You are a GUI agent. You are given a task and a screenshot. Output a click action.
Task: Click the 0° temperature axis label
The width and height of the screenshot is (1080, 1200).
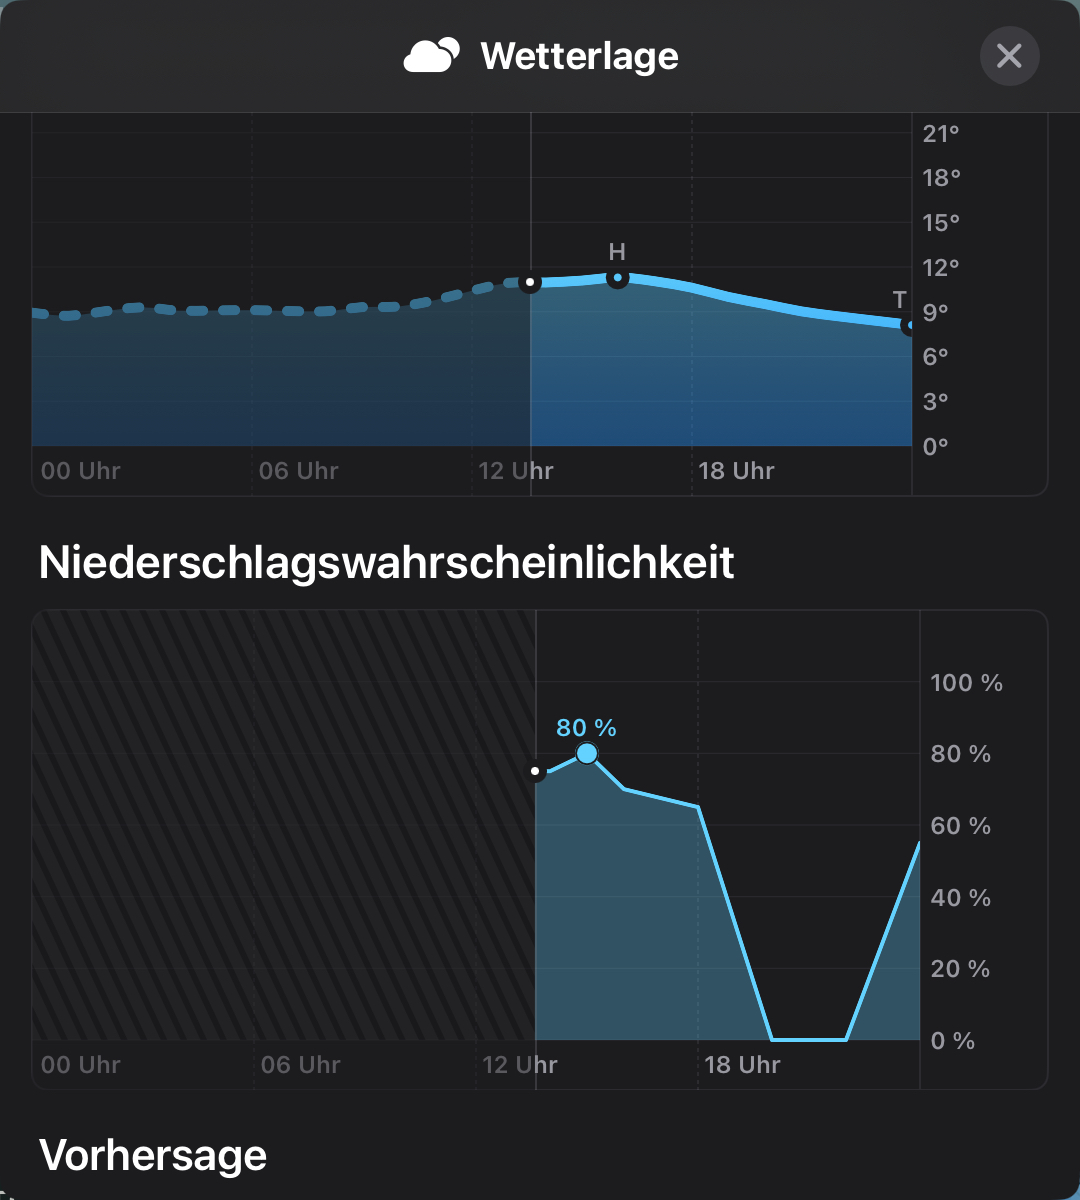click(x=935, y=446)
